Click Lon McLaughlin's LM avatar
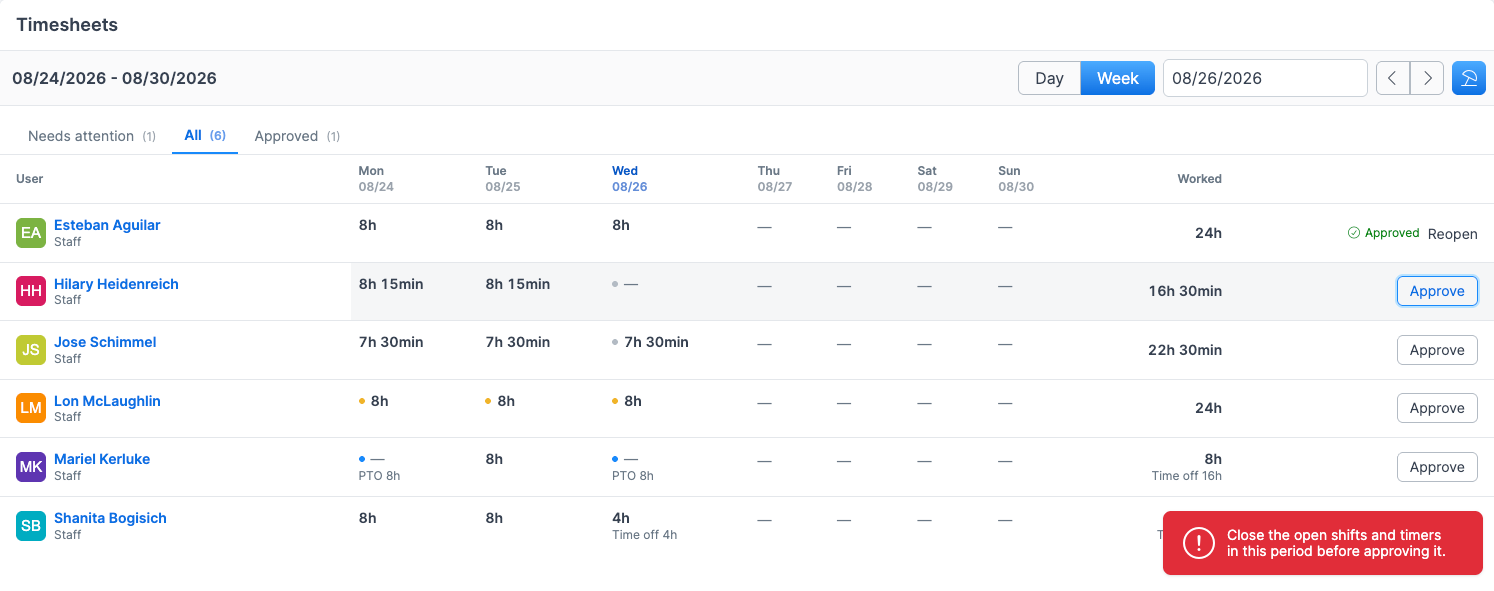The height and width of the screenshot is (591, 1494). click(x=31, y=408)
